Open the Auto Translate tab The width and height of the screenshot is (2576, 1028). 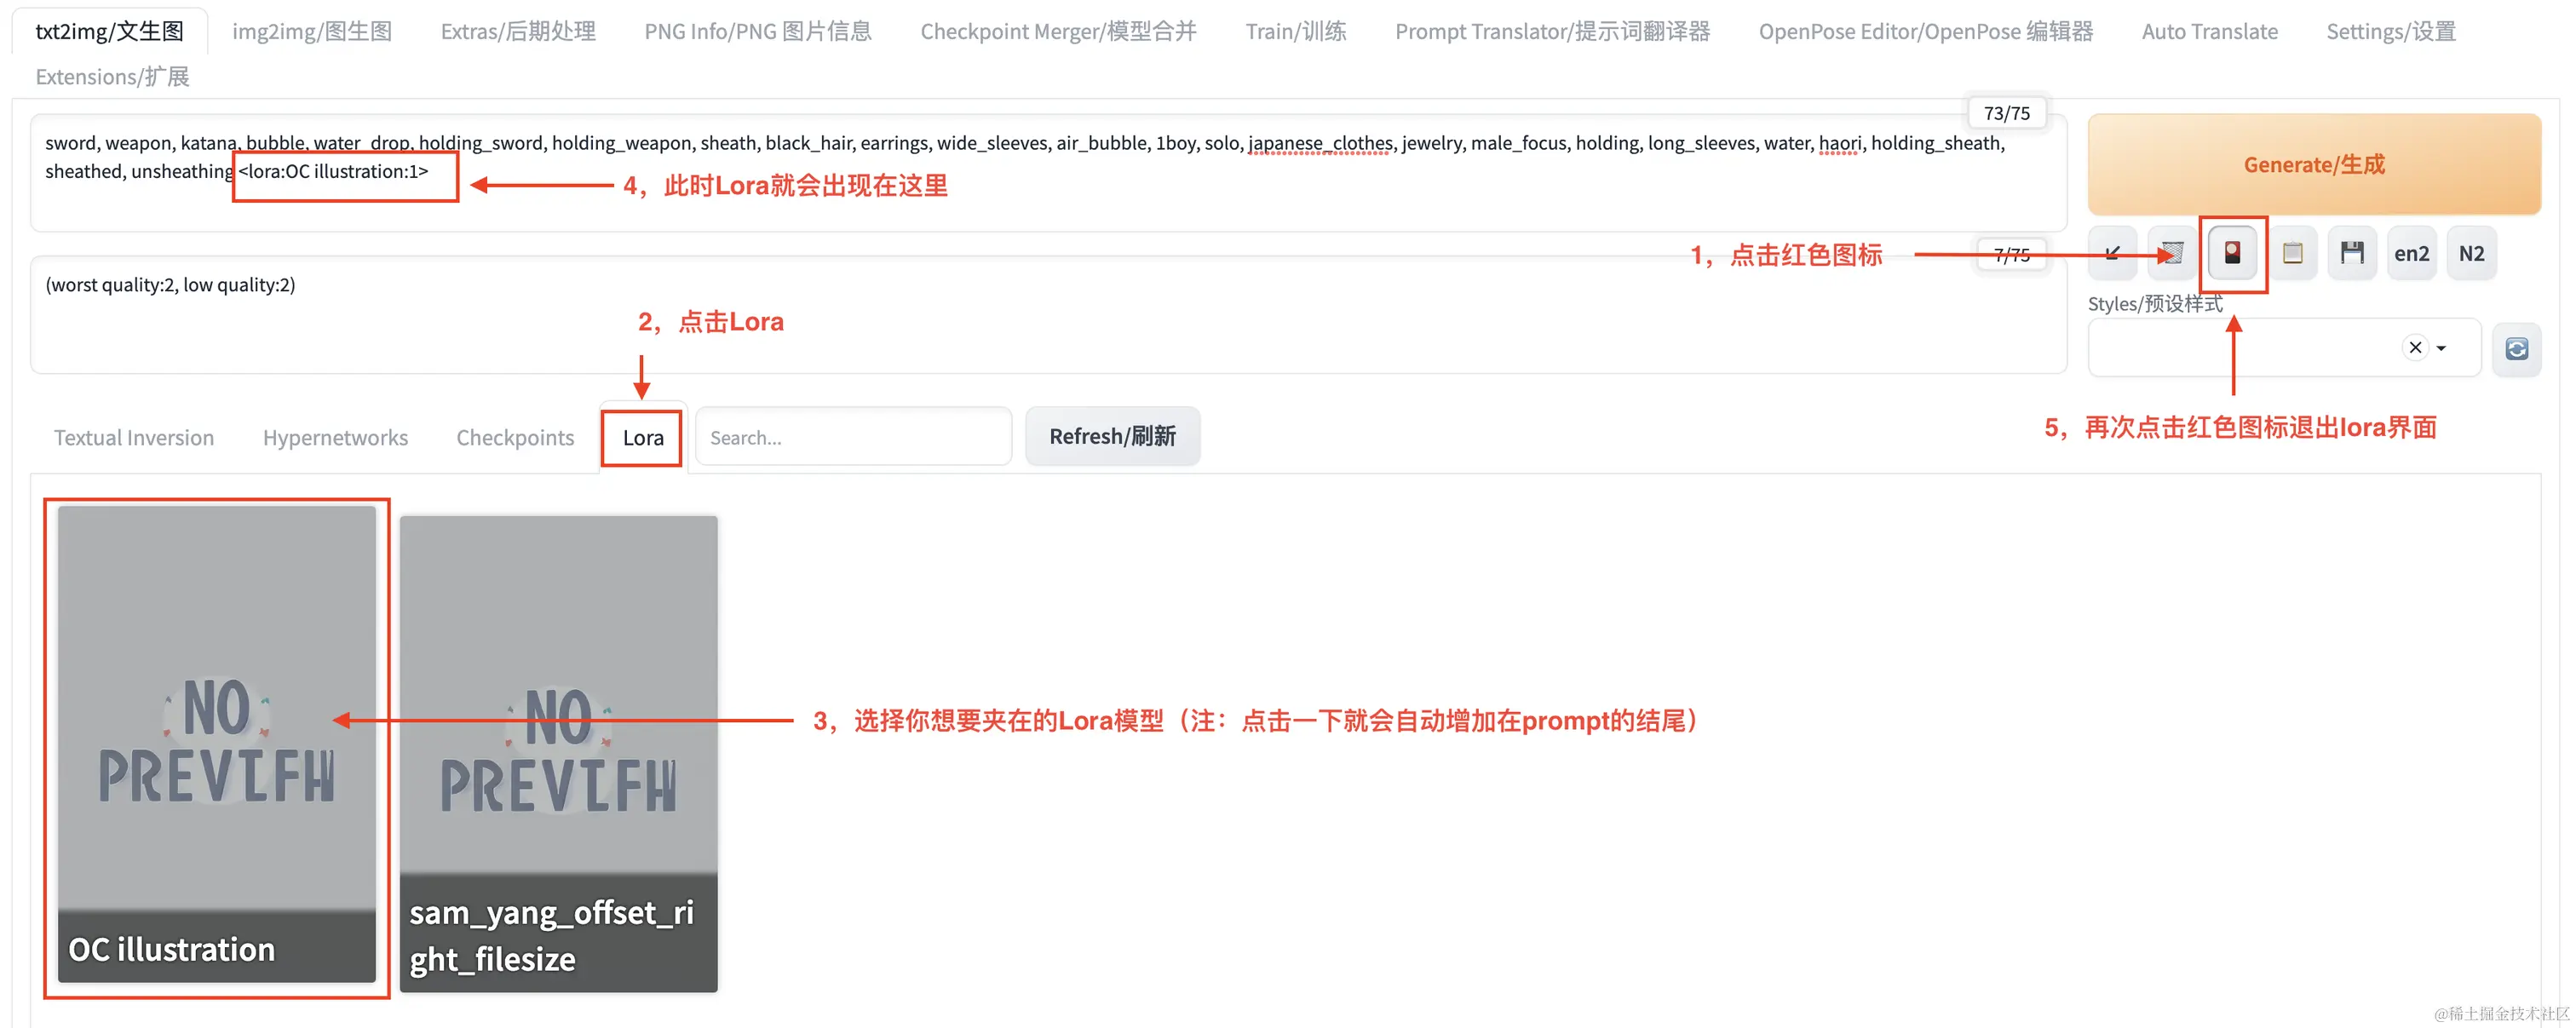pos(2210,31)
